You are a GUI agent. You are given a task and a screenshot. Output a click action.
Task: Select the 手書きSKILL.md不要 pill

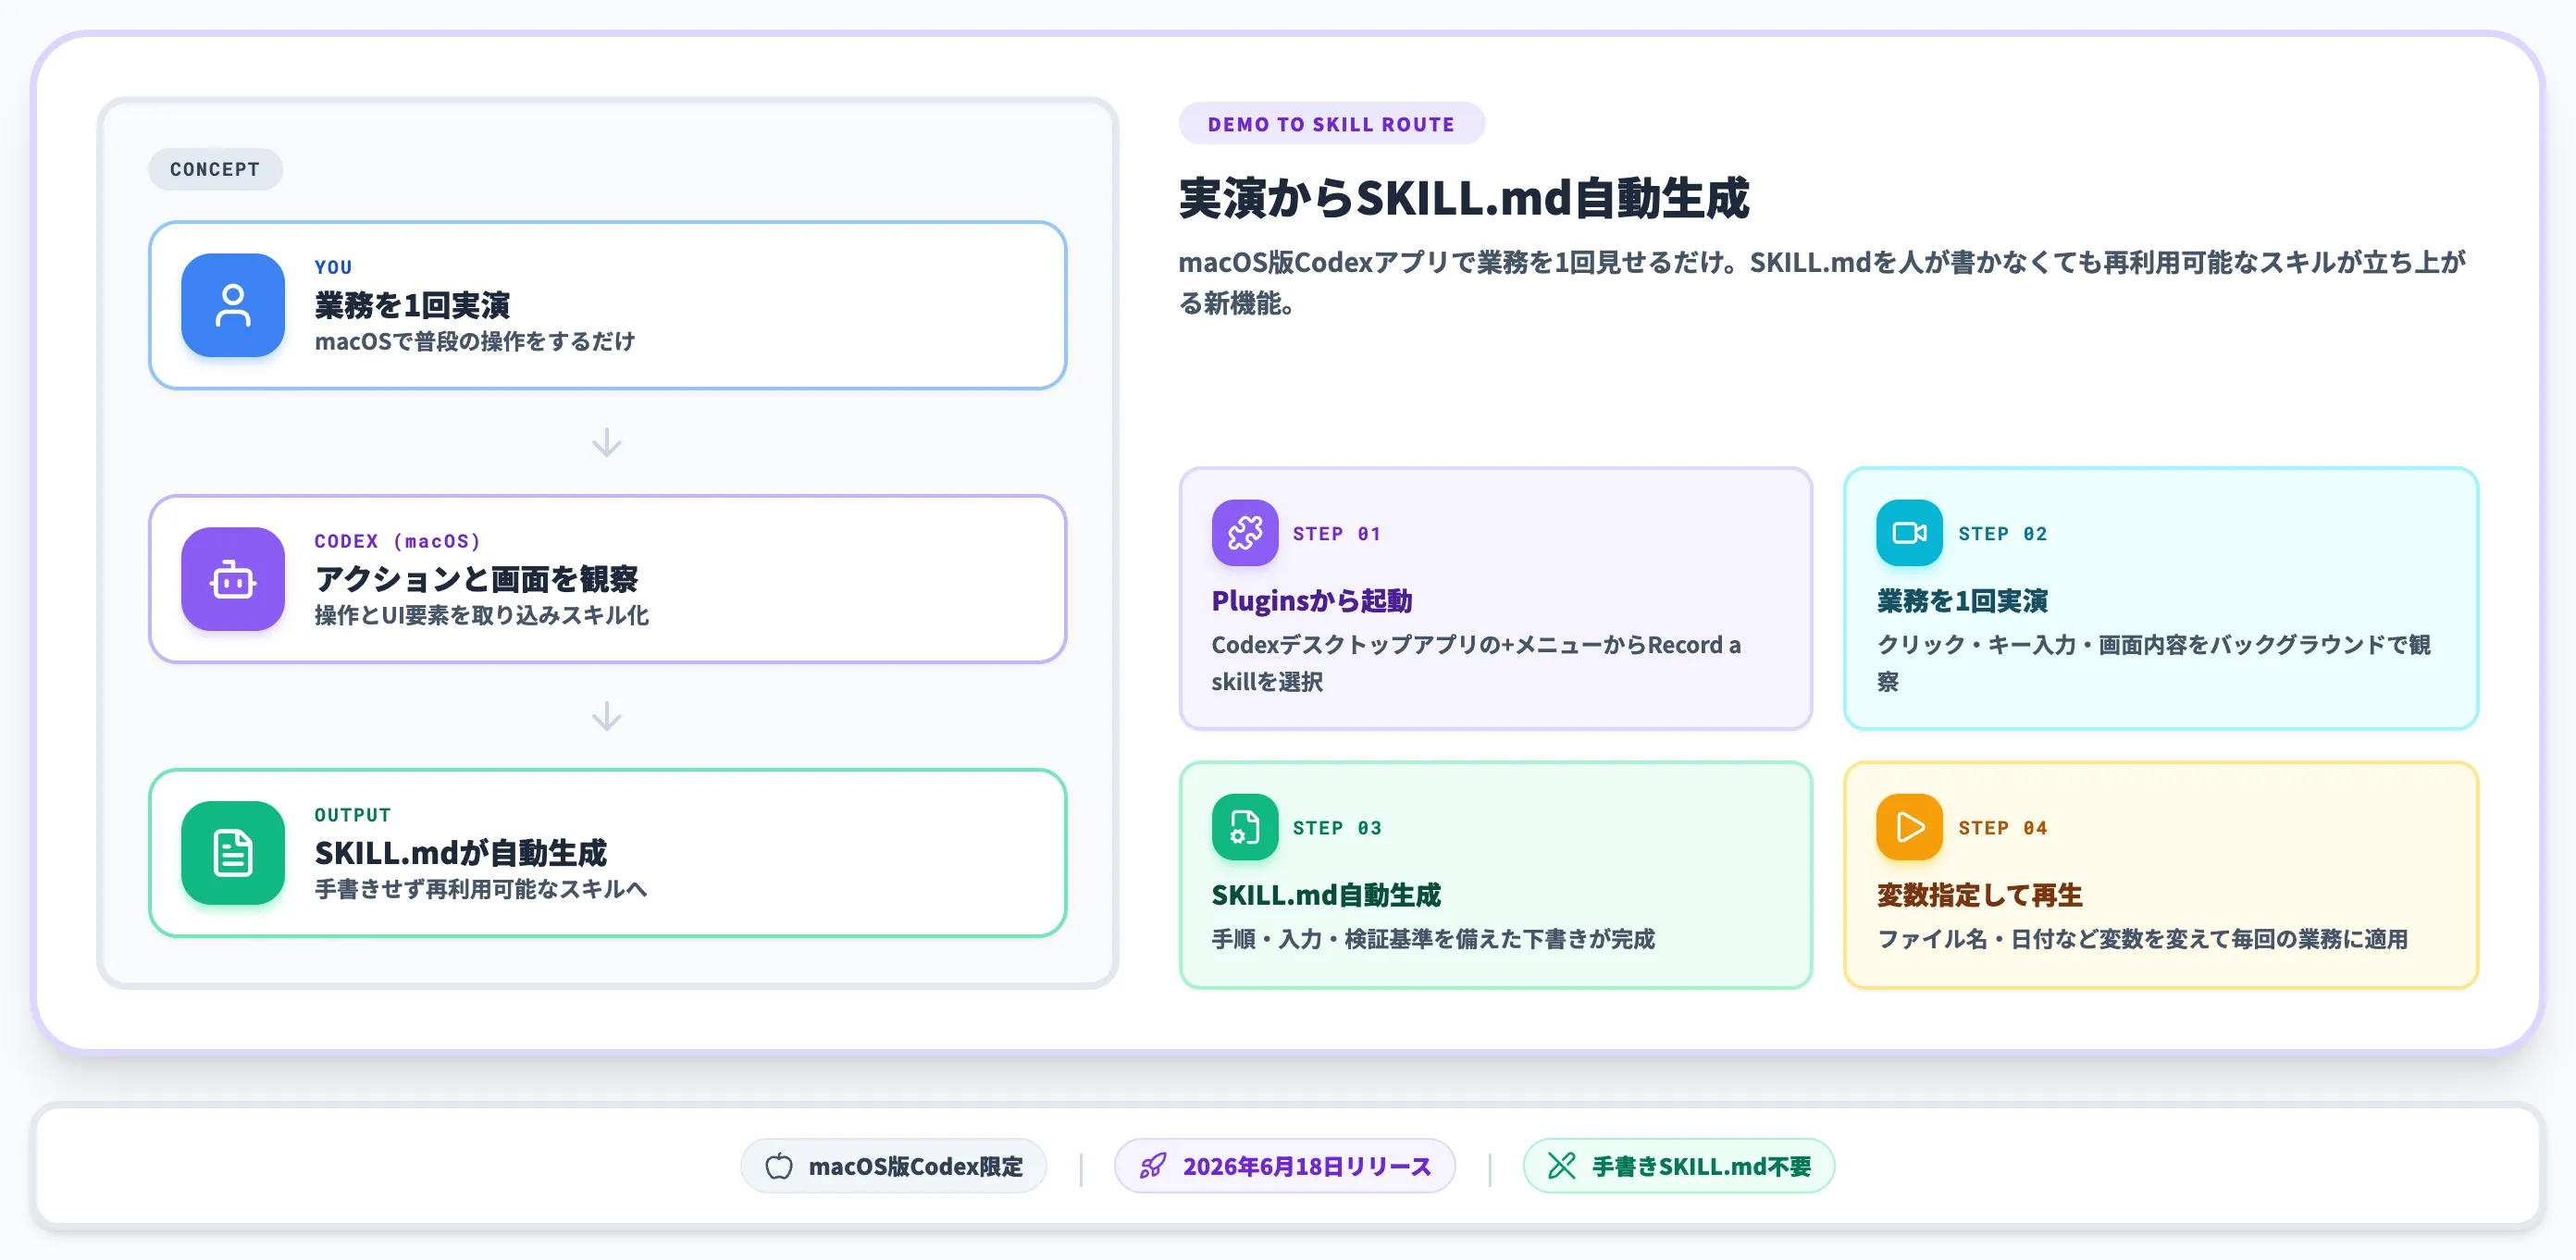(x=1679, y=1166)
